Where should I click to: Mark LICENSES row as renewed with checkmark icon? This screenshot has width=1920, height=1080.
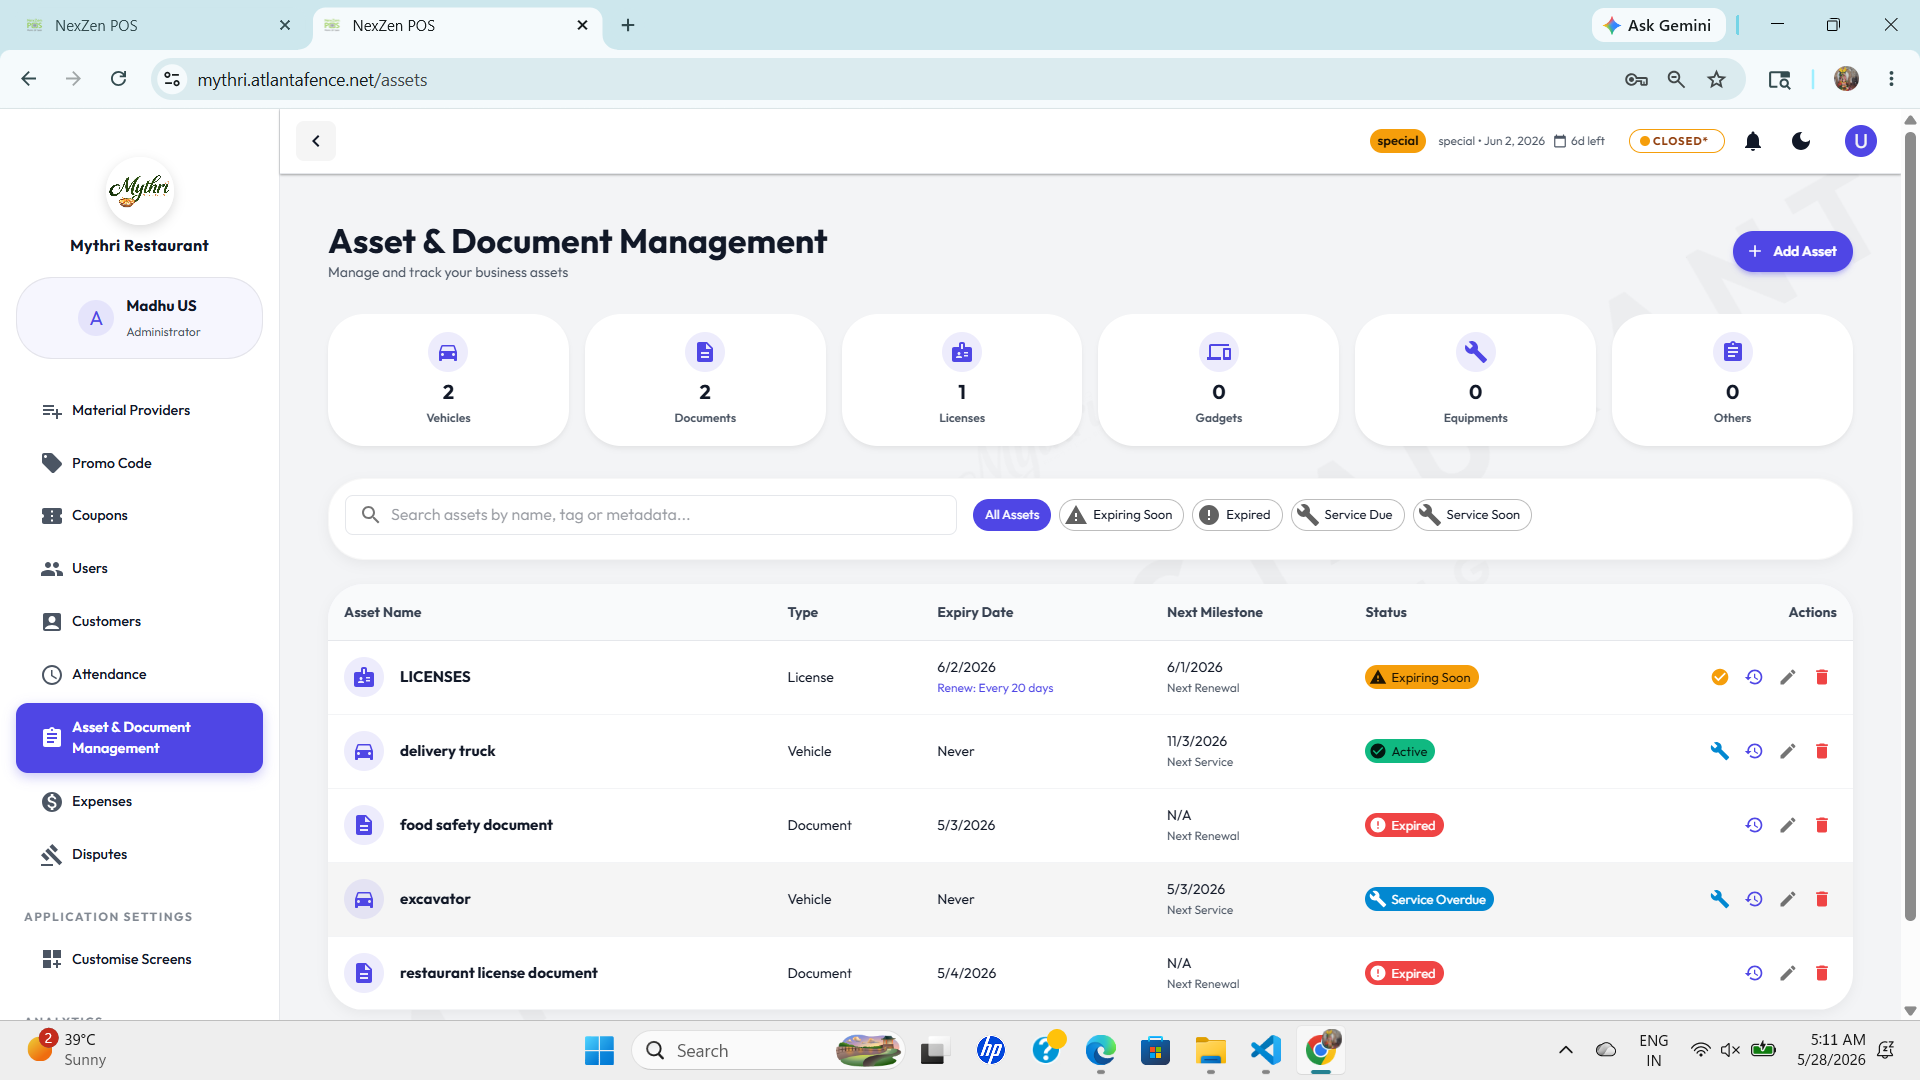1720,677
